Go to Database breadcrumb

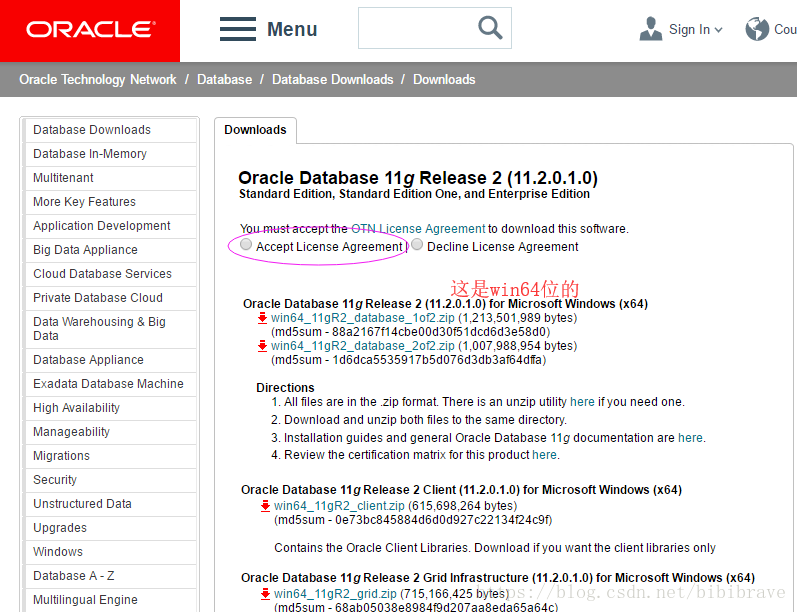pos(225,80)
